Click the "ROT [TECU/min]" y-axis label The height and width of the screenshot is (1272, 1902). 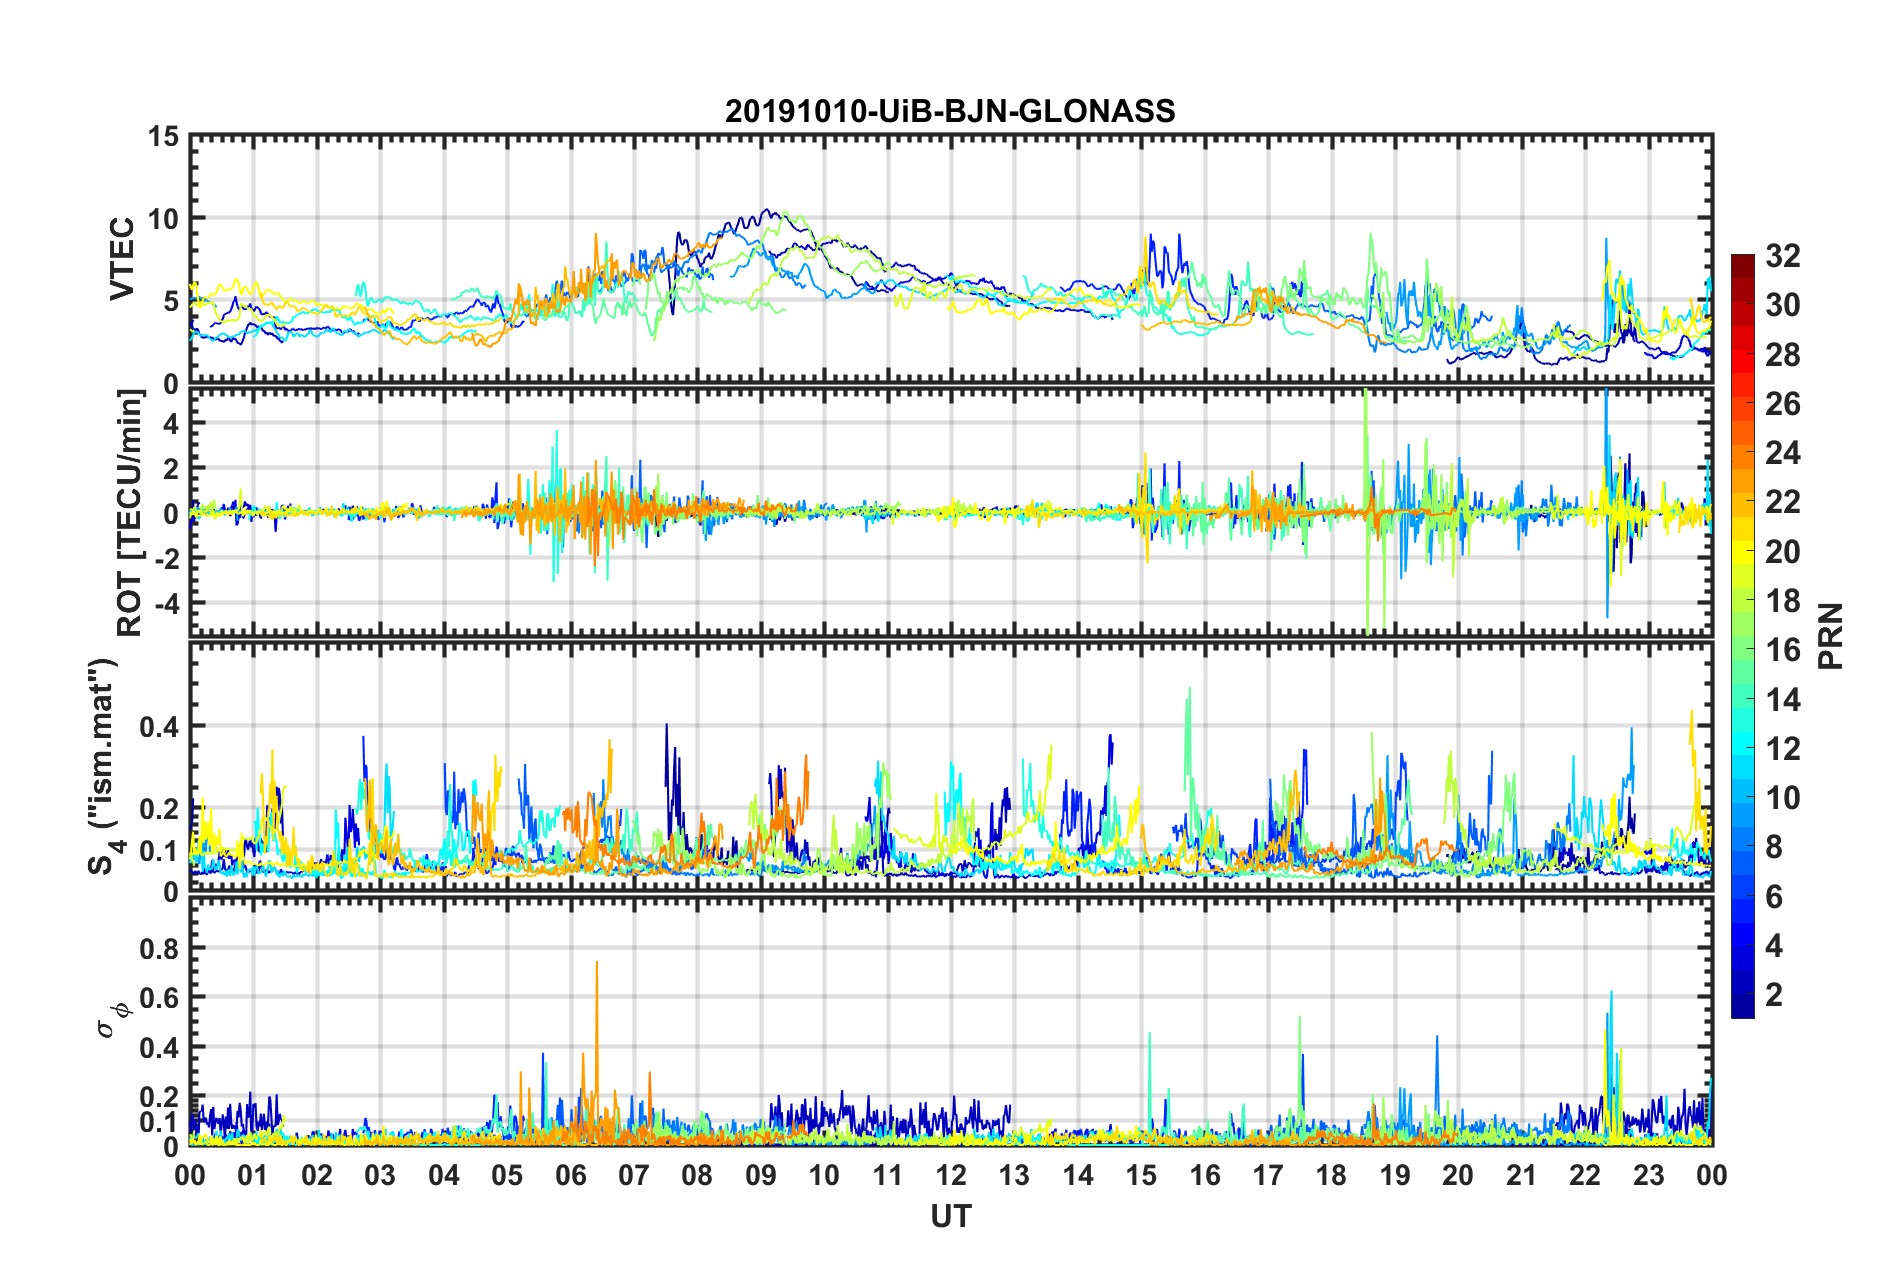(x=130, y=513)
